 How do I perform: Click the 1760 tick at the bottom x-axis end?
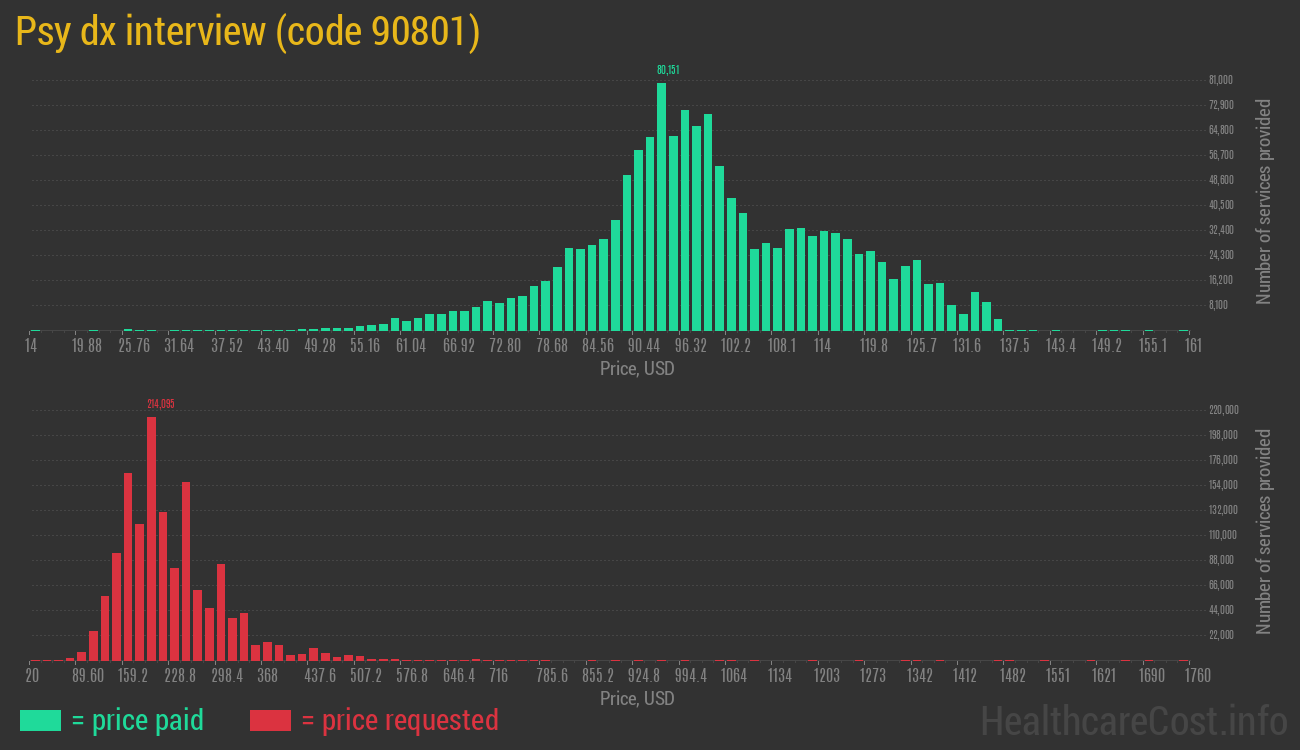(x=1197, y=676)
